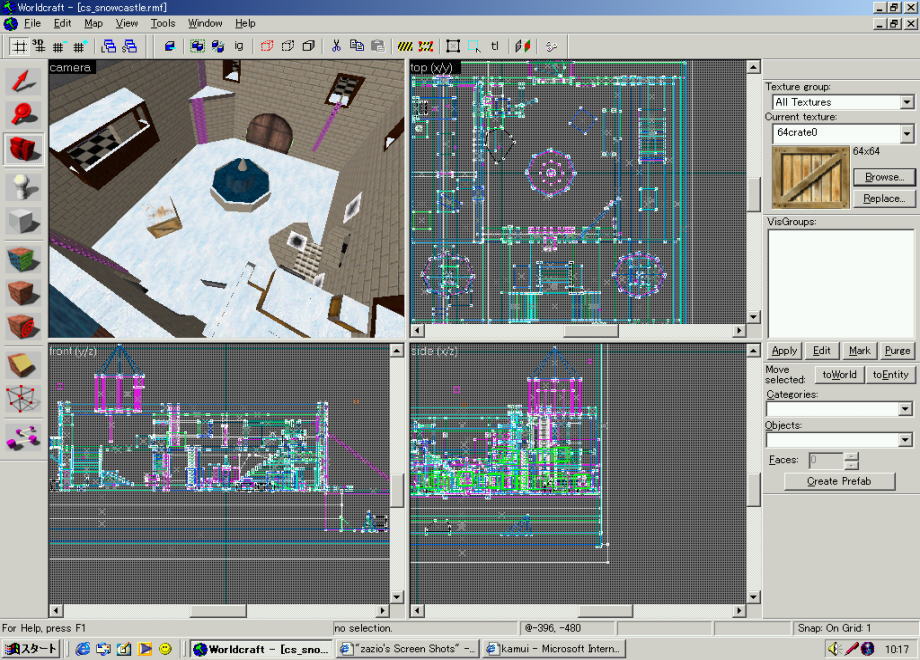Image resolution: width=920 pixels, height=660 pixels.
Task: Expand the Categories combo box
Action: pyautogui.click(x=905, y=409)
